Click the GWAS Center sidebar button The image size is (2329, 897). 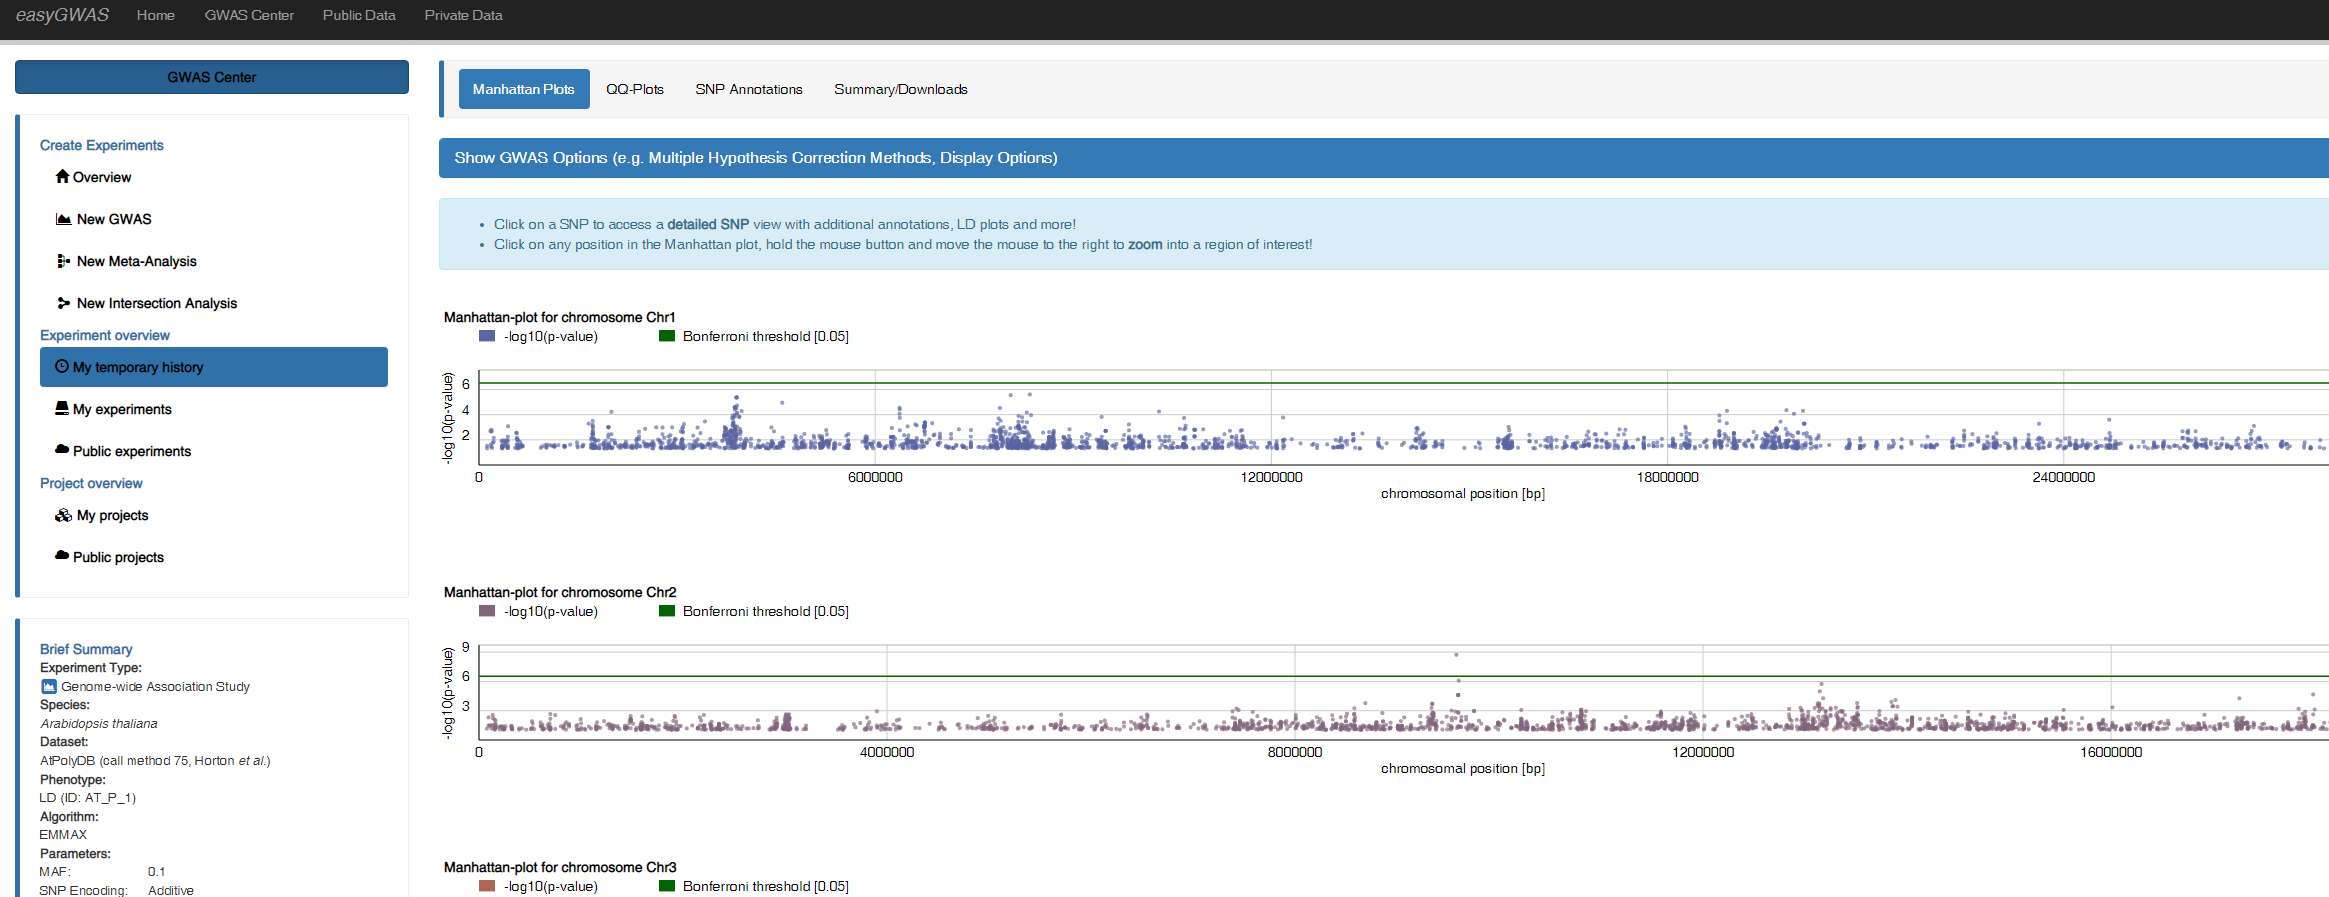212,77
